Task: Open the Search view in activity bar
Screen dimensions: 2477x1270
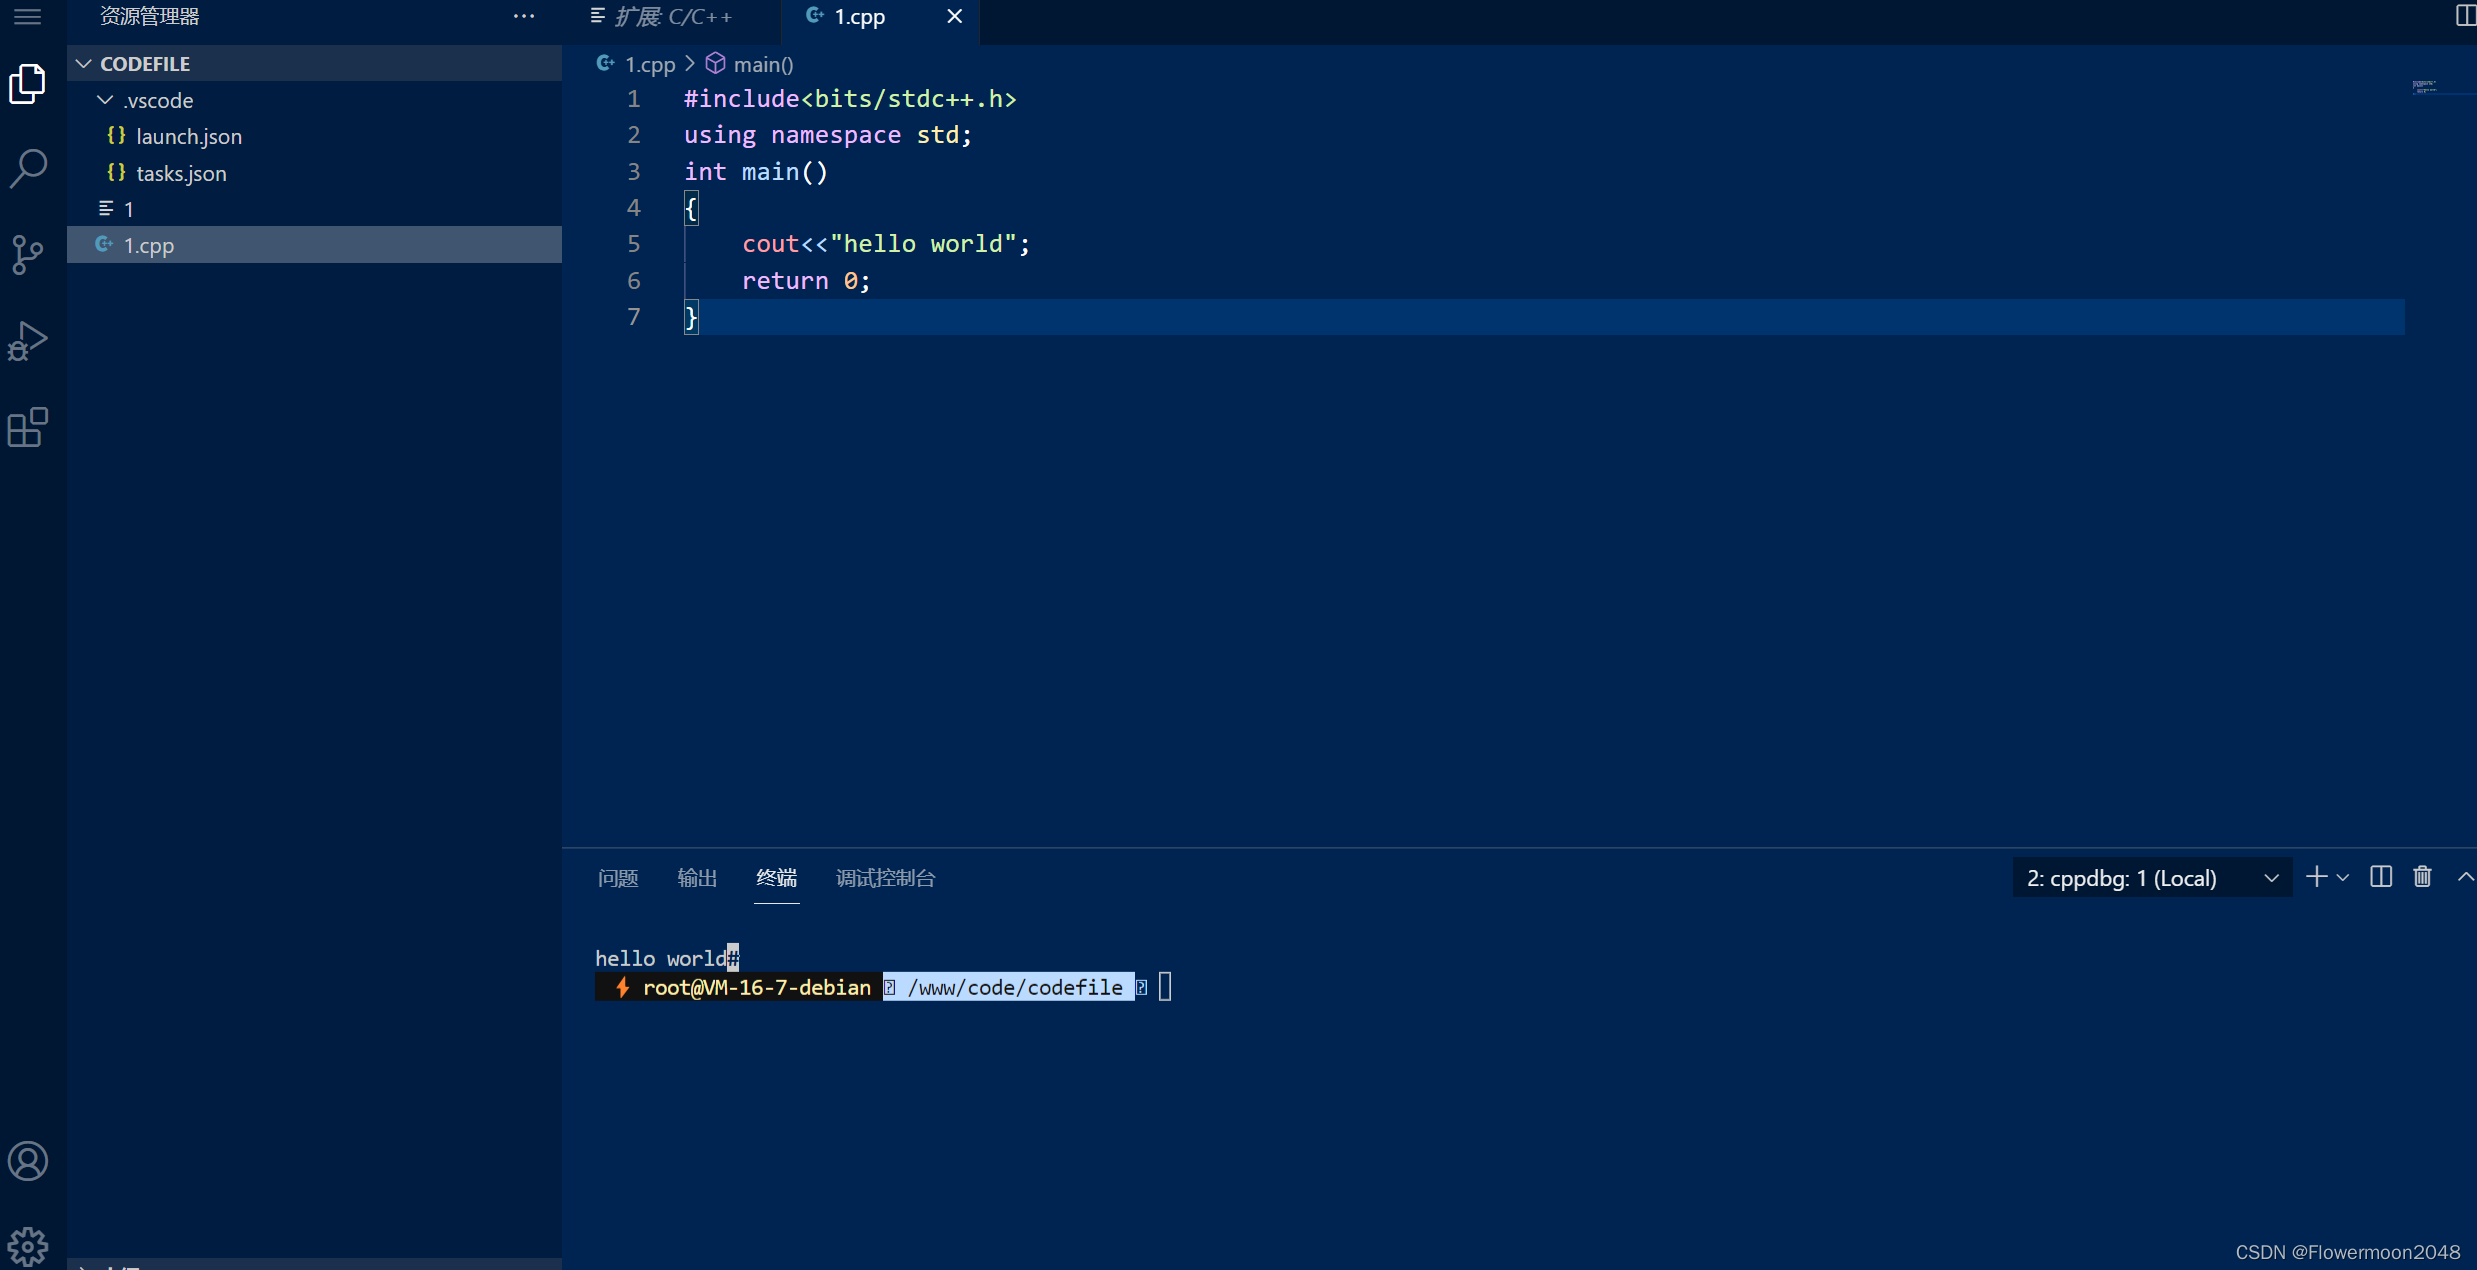Action: click(x=27, y=169)
